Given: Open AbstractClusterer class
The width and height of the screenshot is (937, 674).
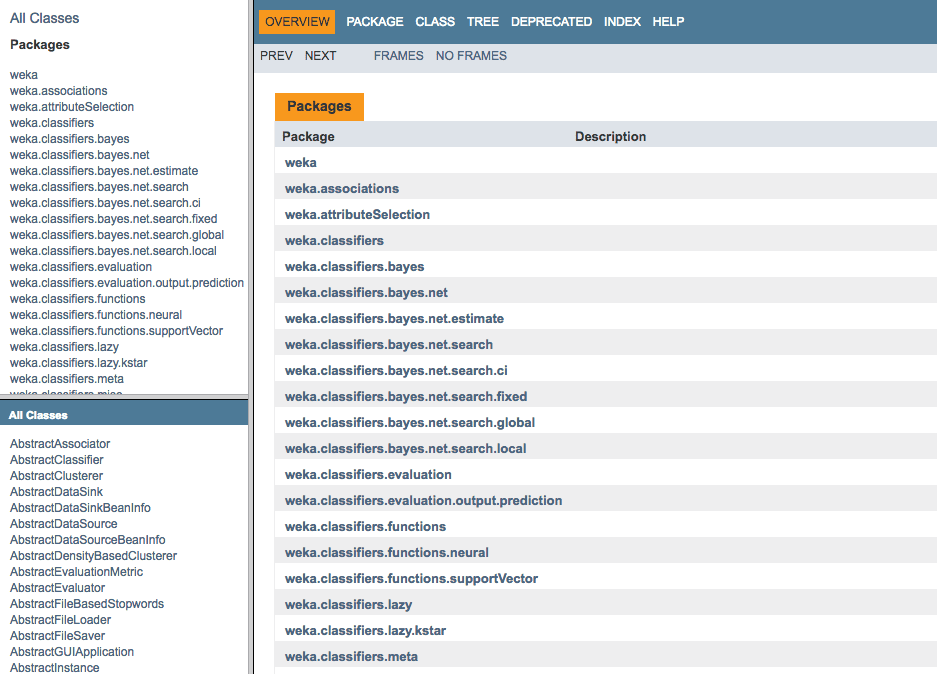Looking at the screenshot, I should [56, 476].
